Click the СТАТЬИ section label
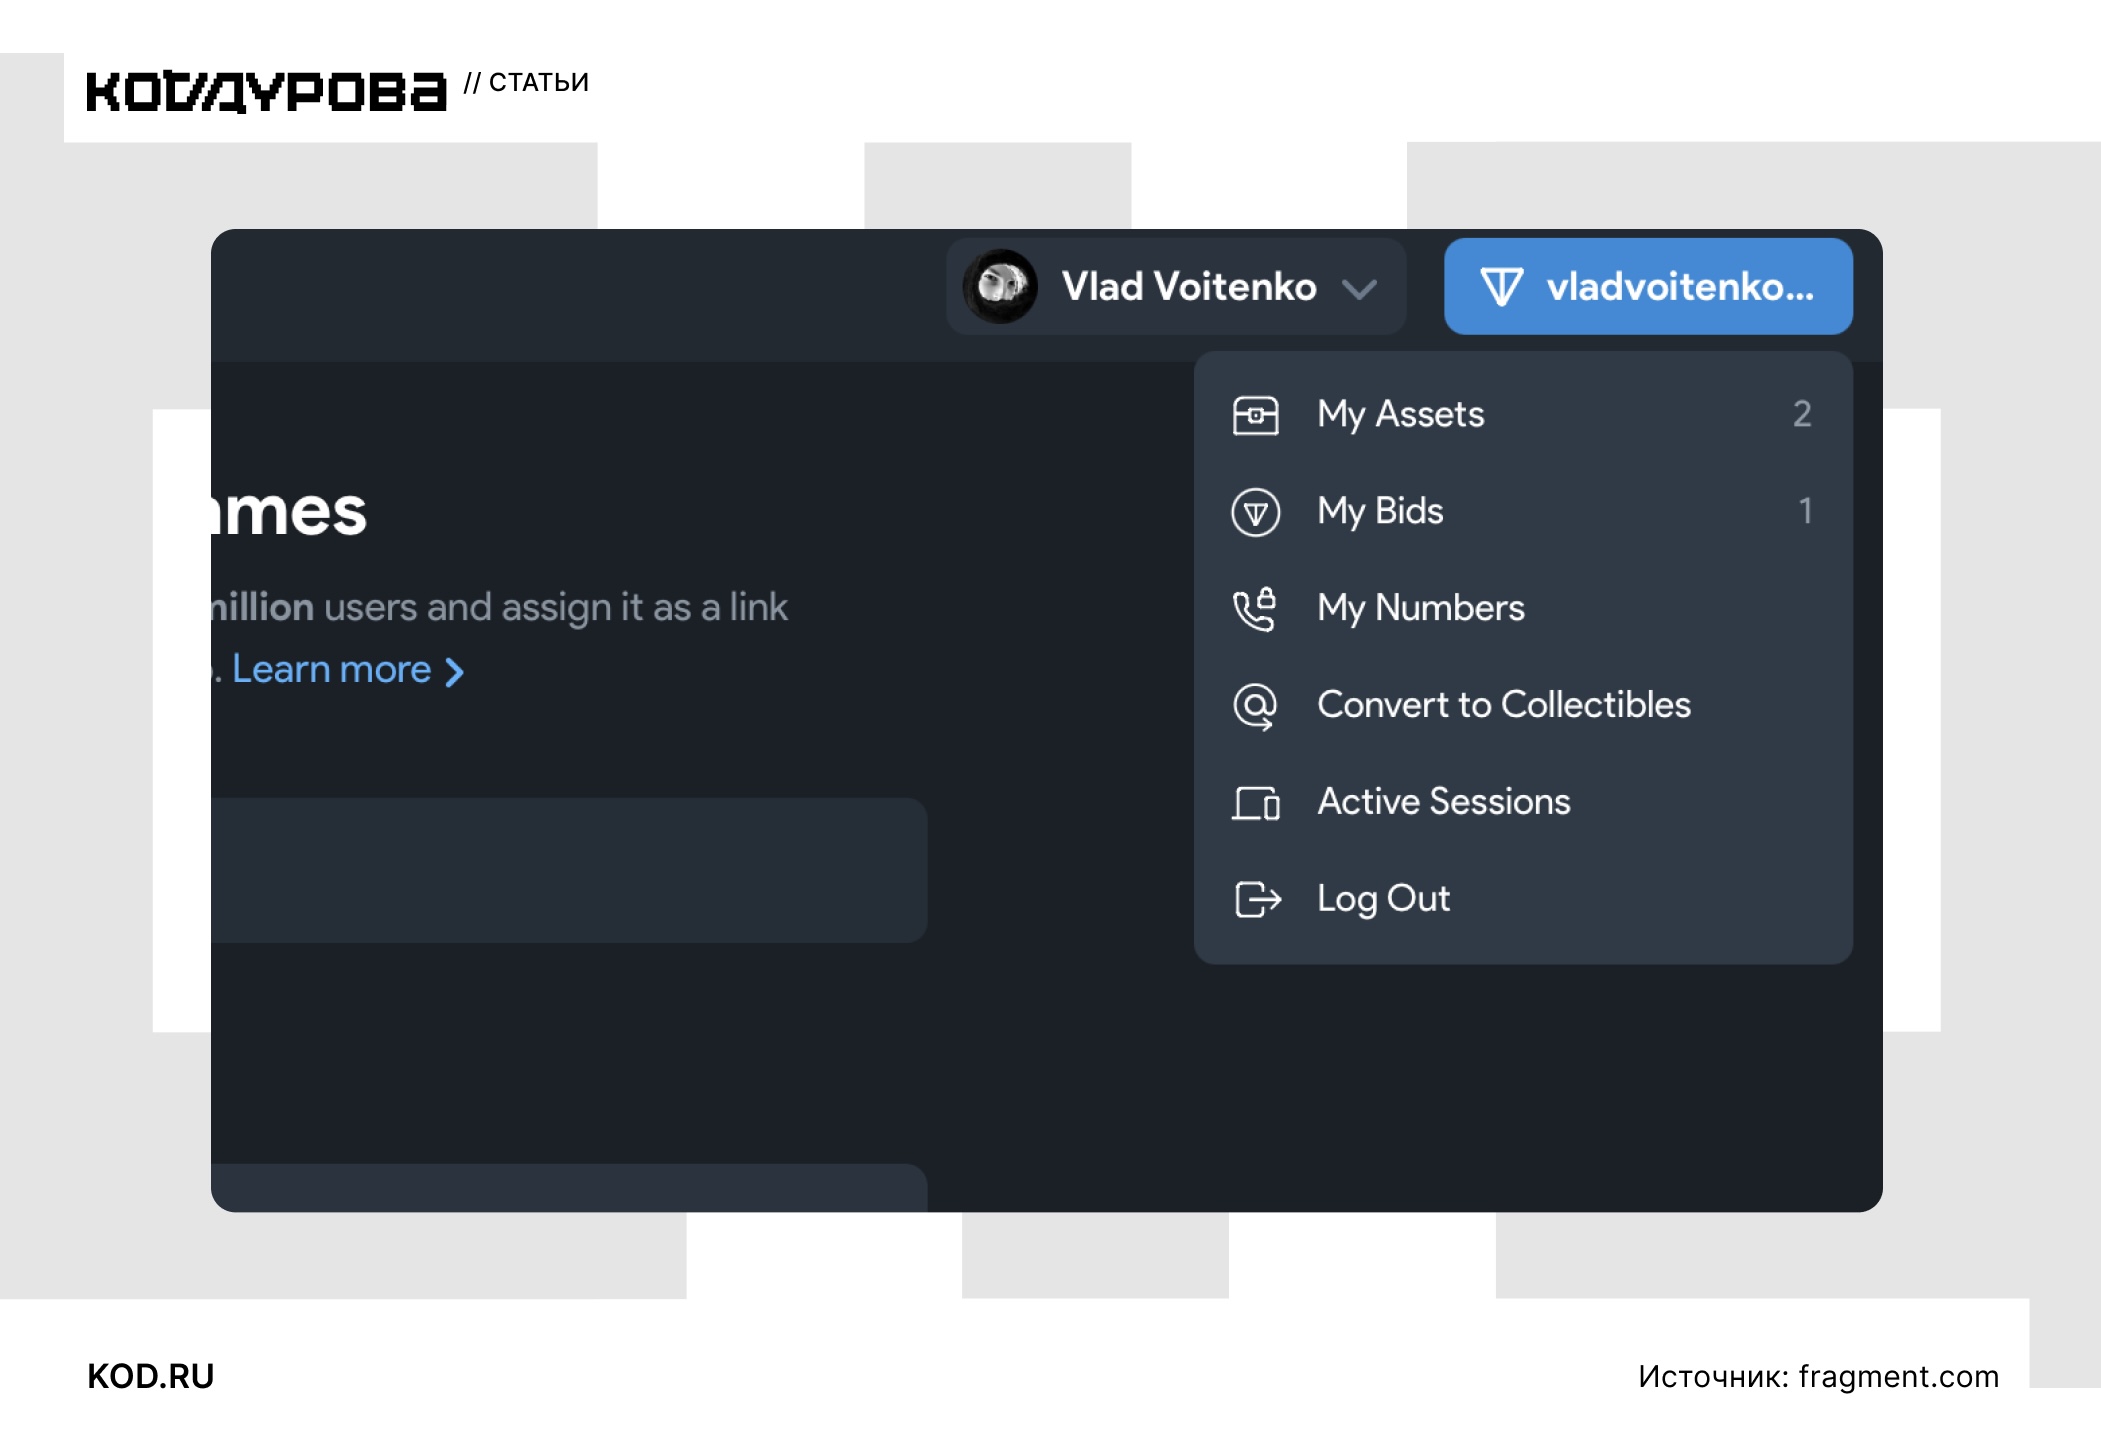Viewport: 2101px width, 1439px height. coord(539,82)
